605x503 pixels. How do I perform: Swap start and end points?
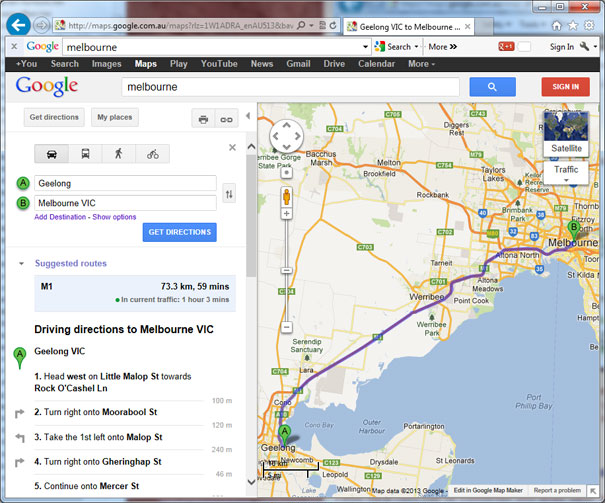click(229, 194)
